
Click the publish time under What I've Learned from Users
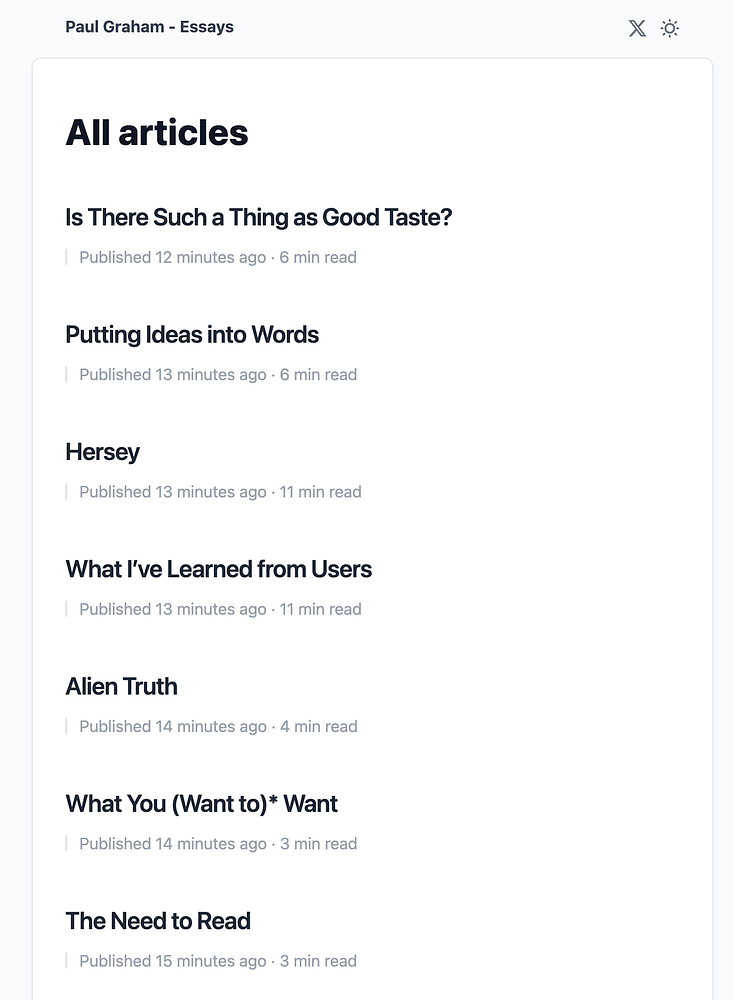pyautogui.click(x=172, y=609)
